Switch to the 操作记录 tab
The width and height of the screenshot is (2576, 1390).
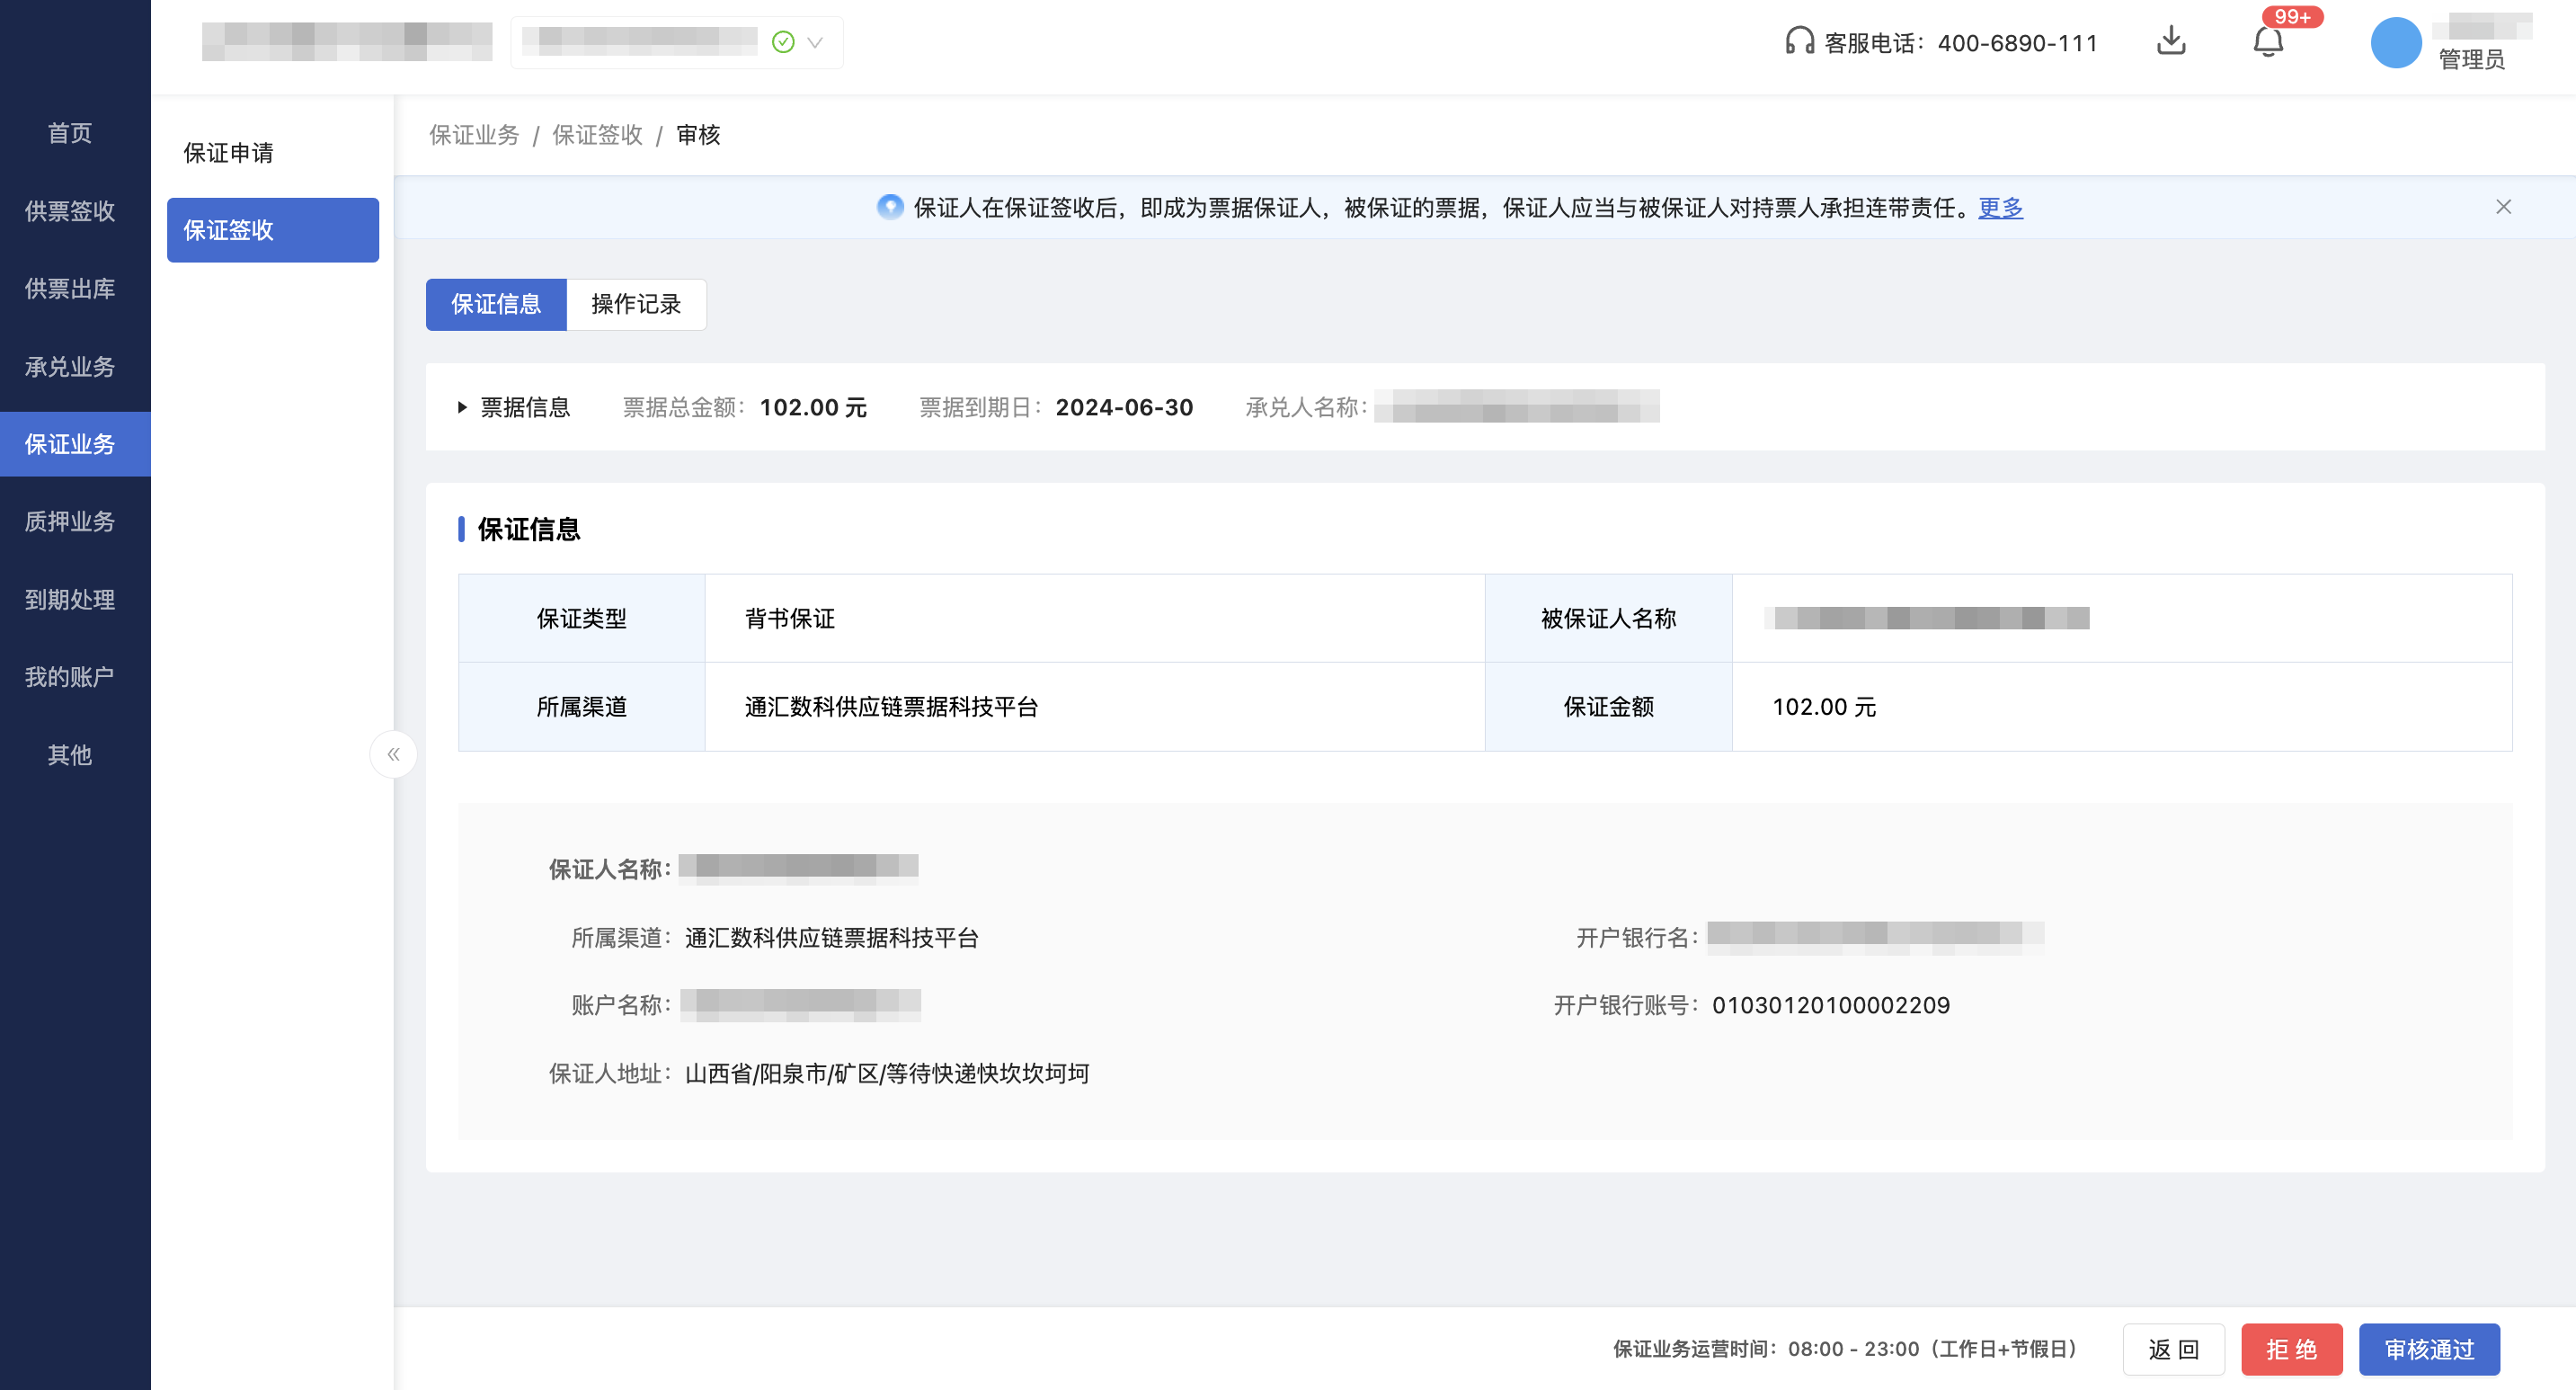[635, 304]
